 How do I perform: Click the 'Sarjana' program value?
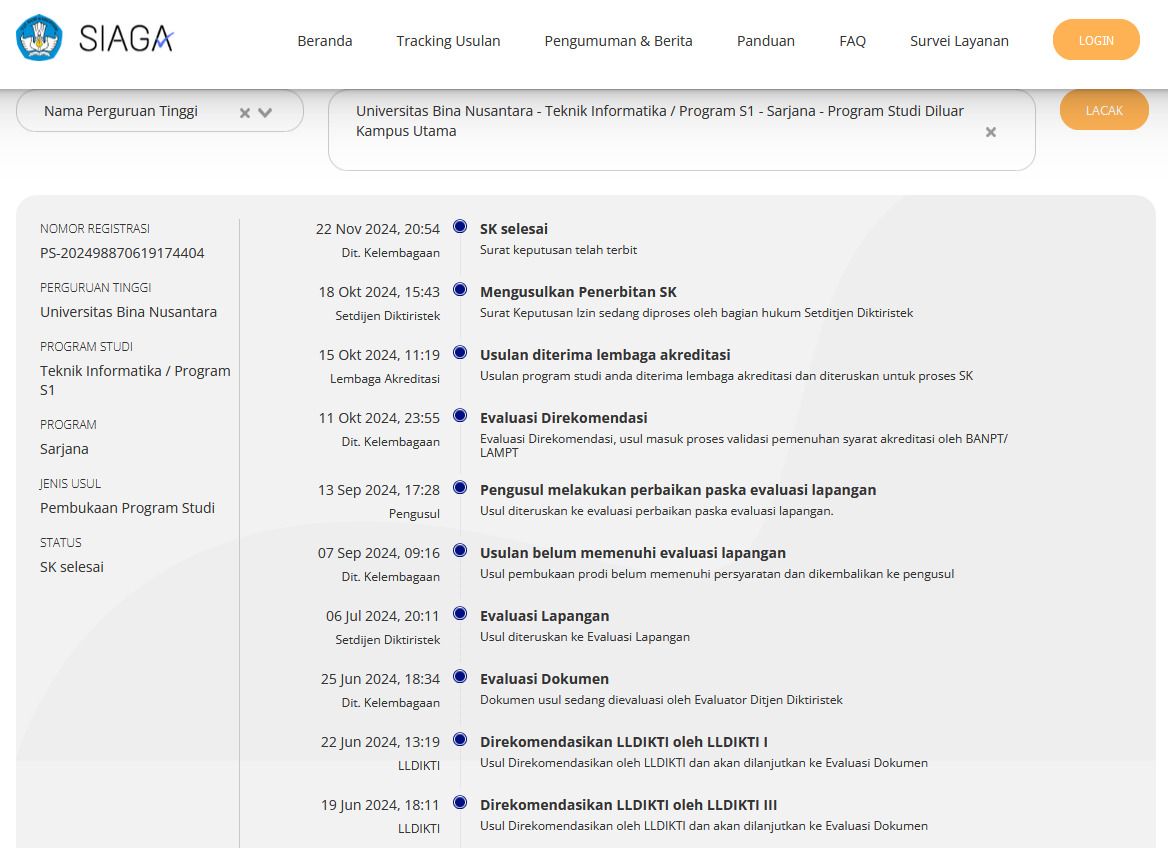click(64, 449)
